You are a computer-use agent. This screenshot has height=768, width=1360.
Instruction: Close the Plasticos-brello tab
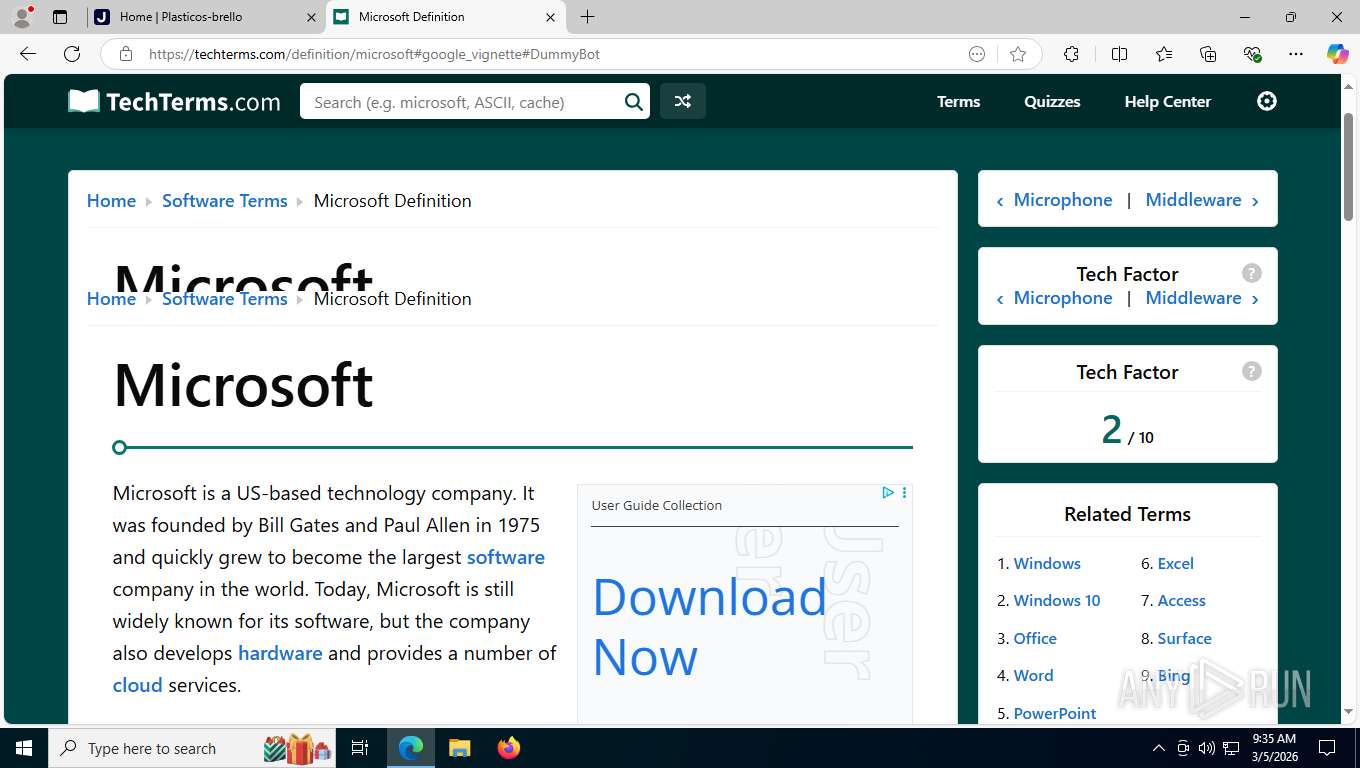click(x=310, y=17)
